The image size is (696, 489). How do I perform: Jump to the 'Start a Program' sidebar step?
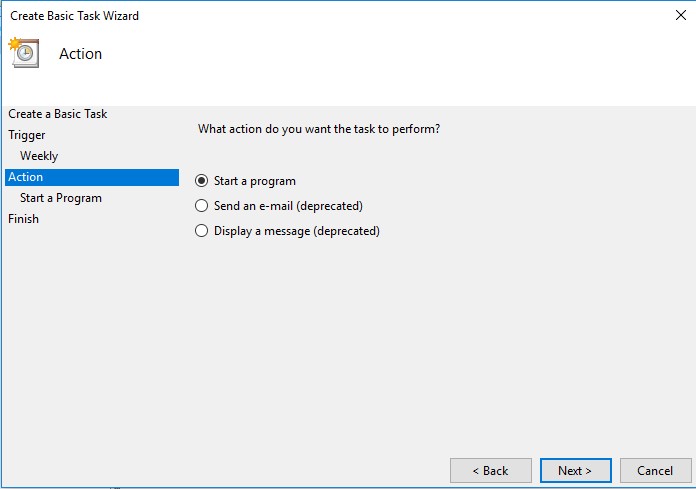tap(61, 198)
